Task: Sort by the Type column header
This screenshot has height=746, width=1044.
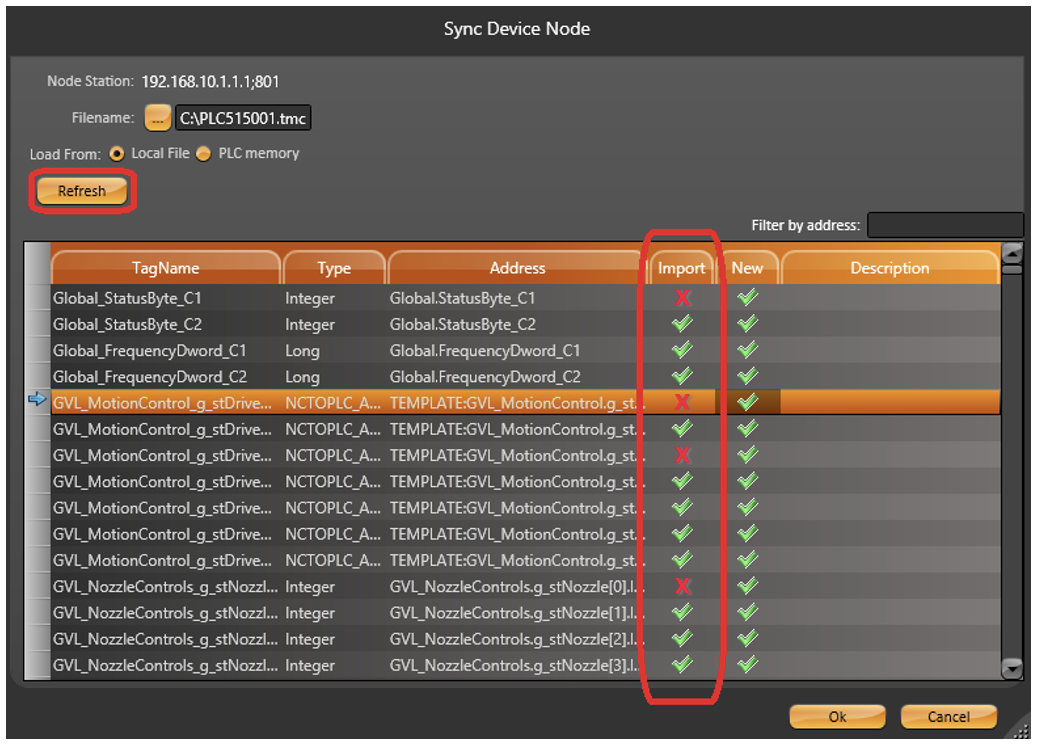Action: [334, 268]
